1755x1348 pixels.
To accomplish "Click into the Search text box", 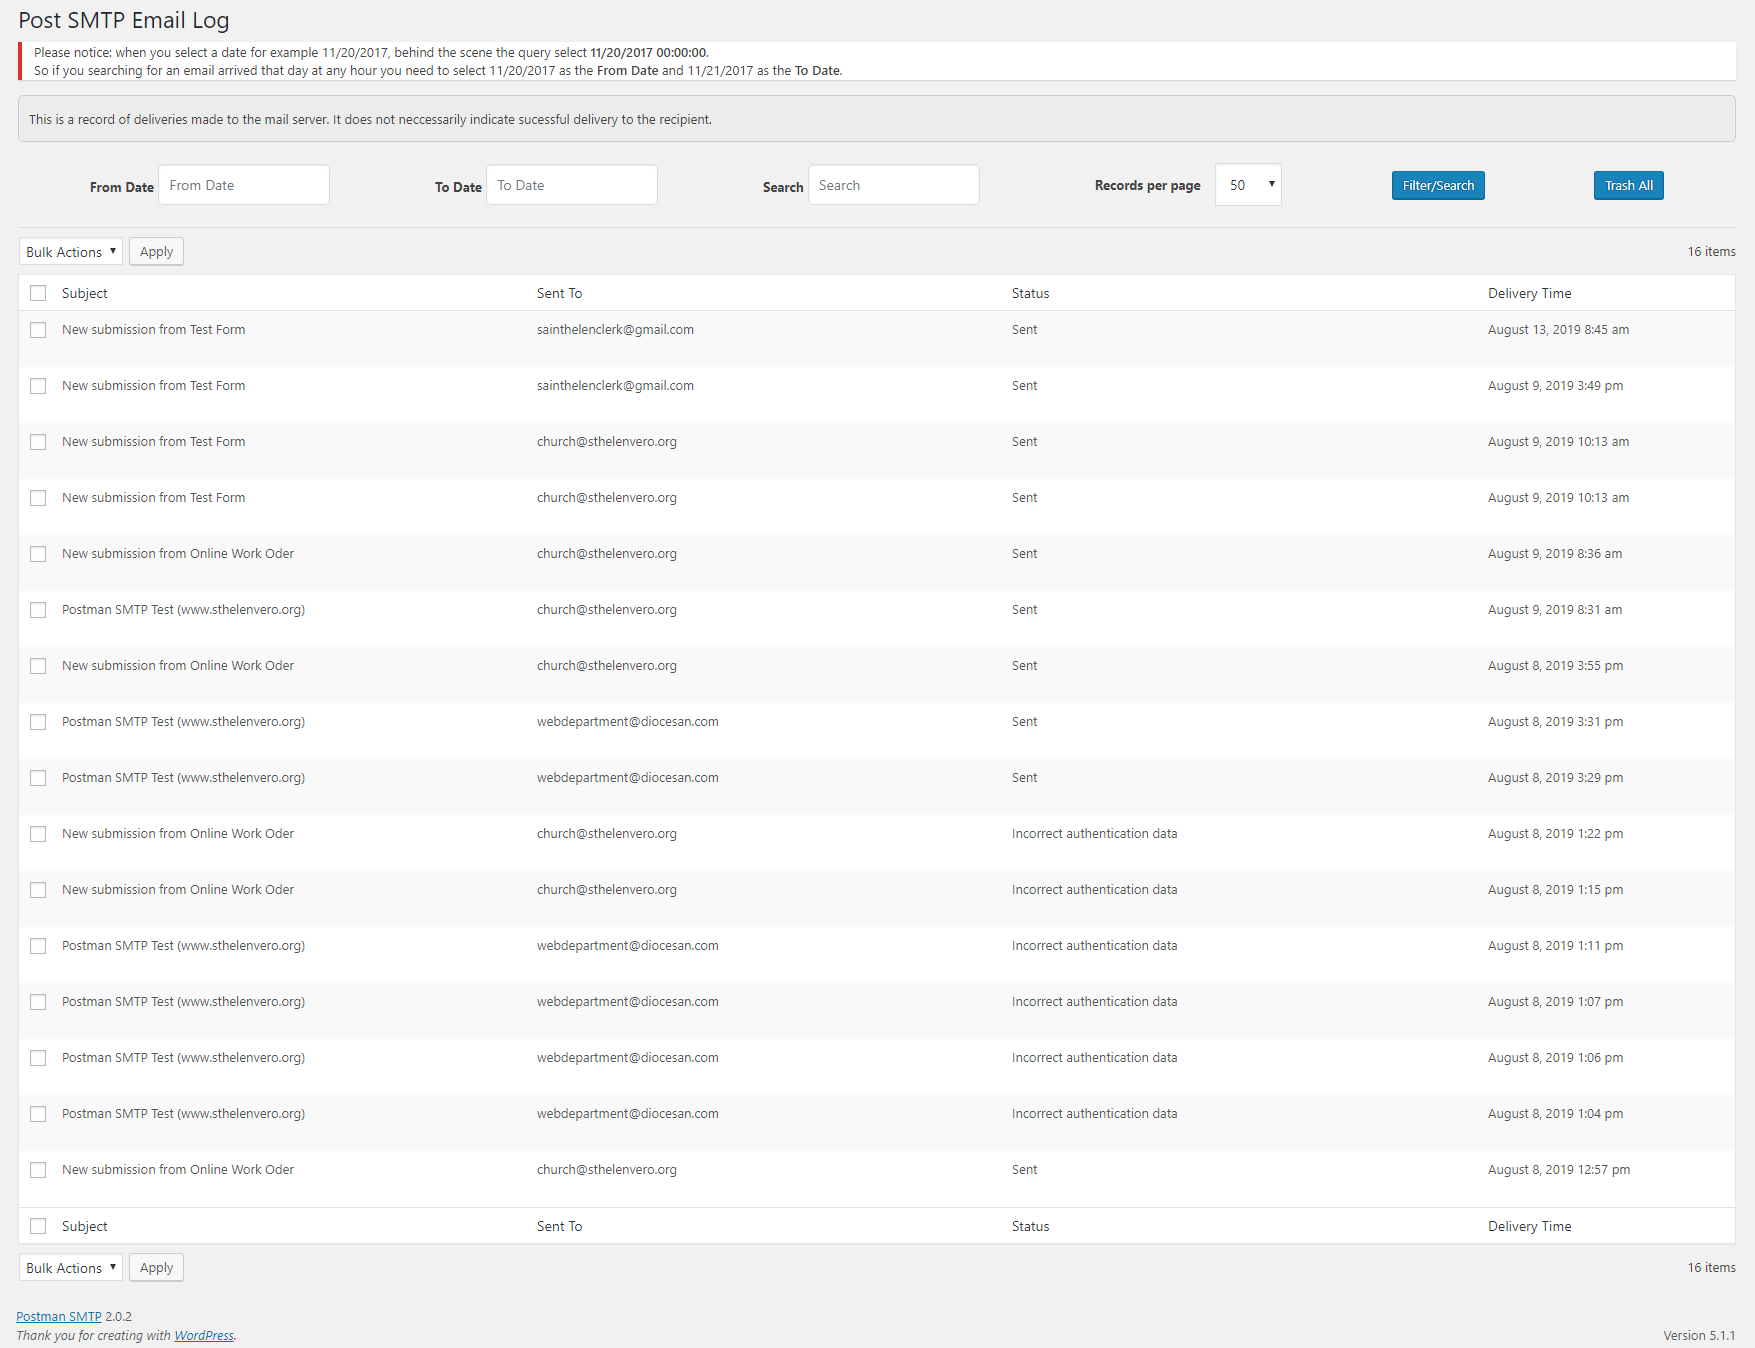I will (x=893, y=185).
